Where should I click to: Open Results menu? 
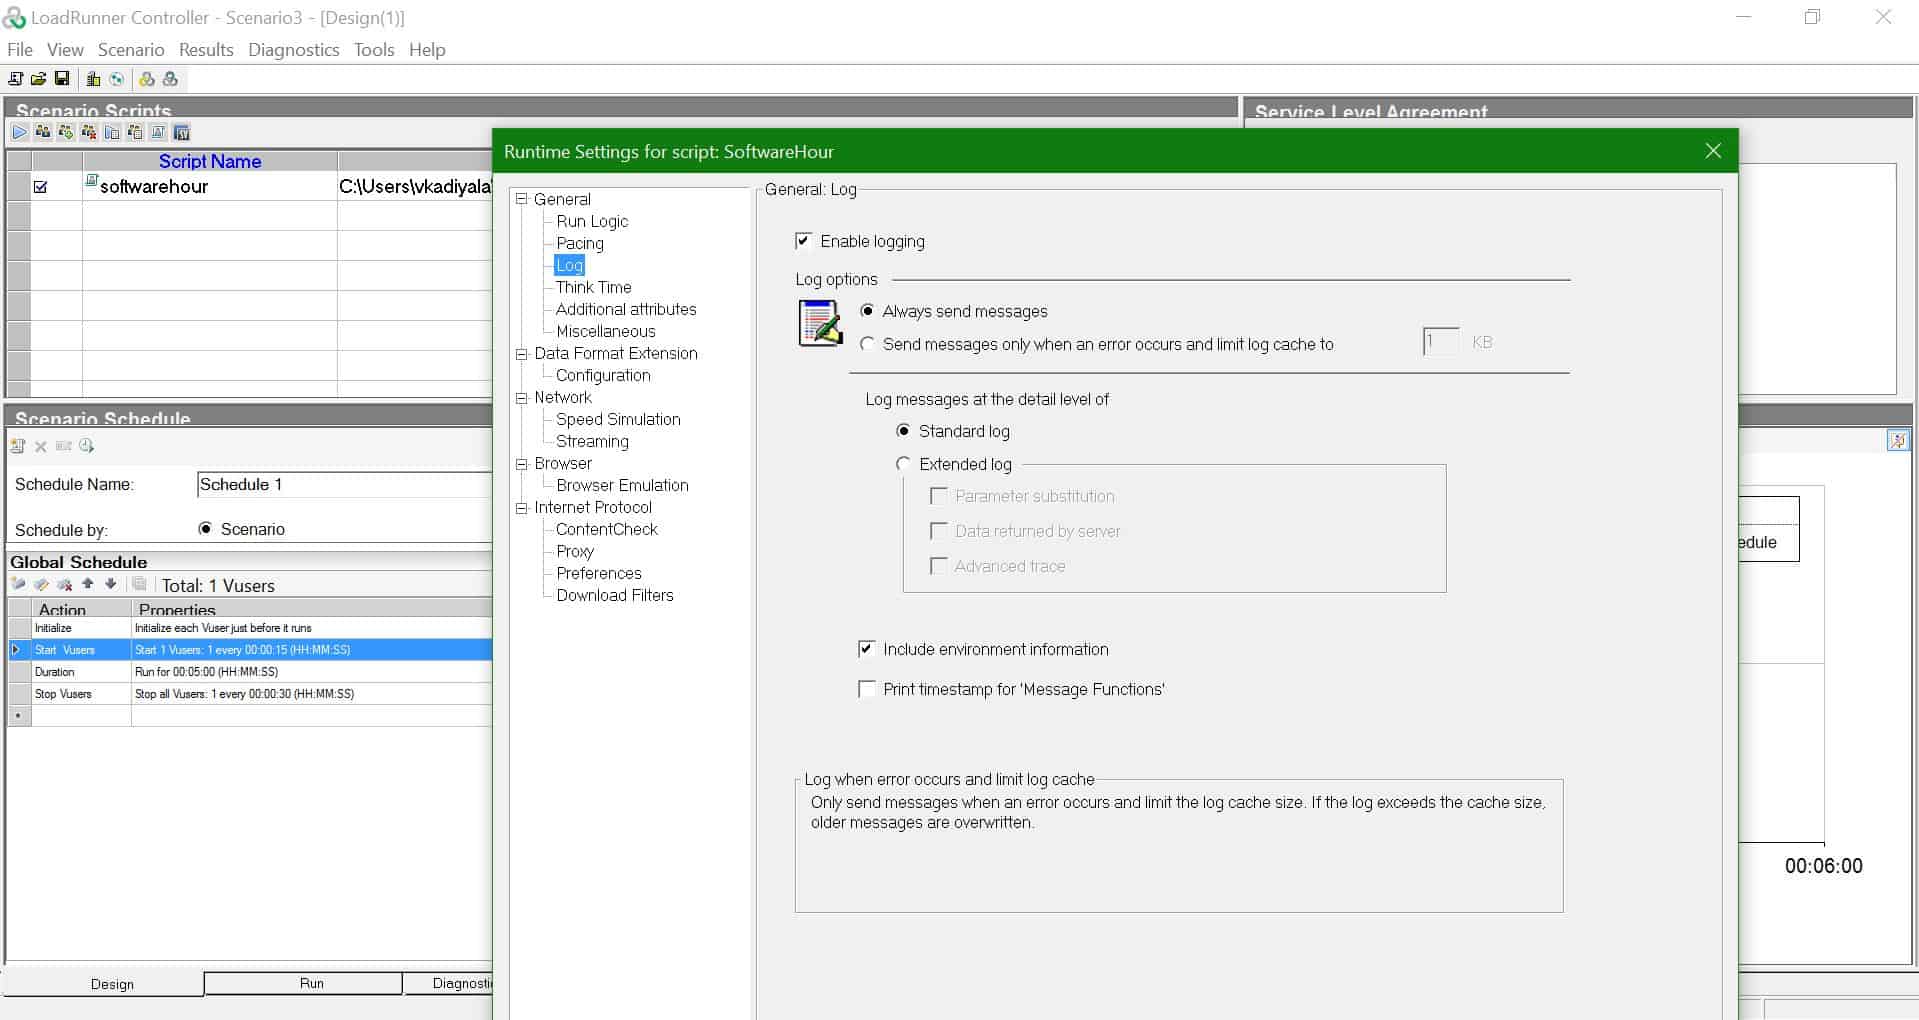coord(206,50)
